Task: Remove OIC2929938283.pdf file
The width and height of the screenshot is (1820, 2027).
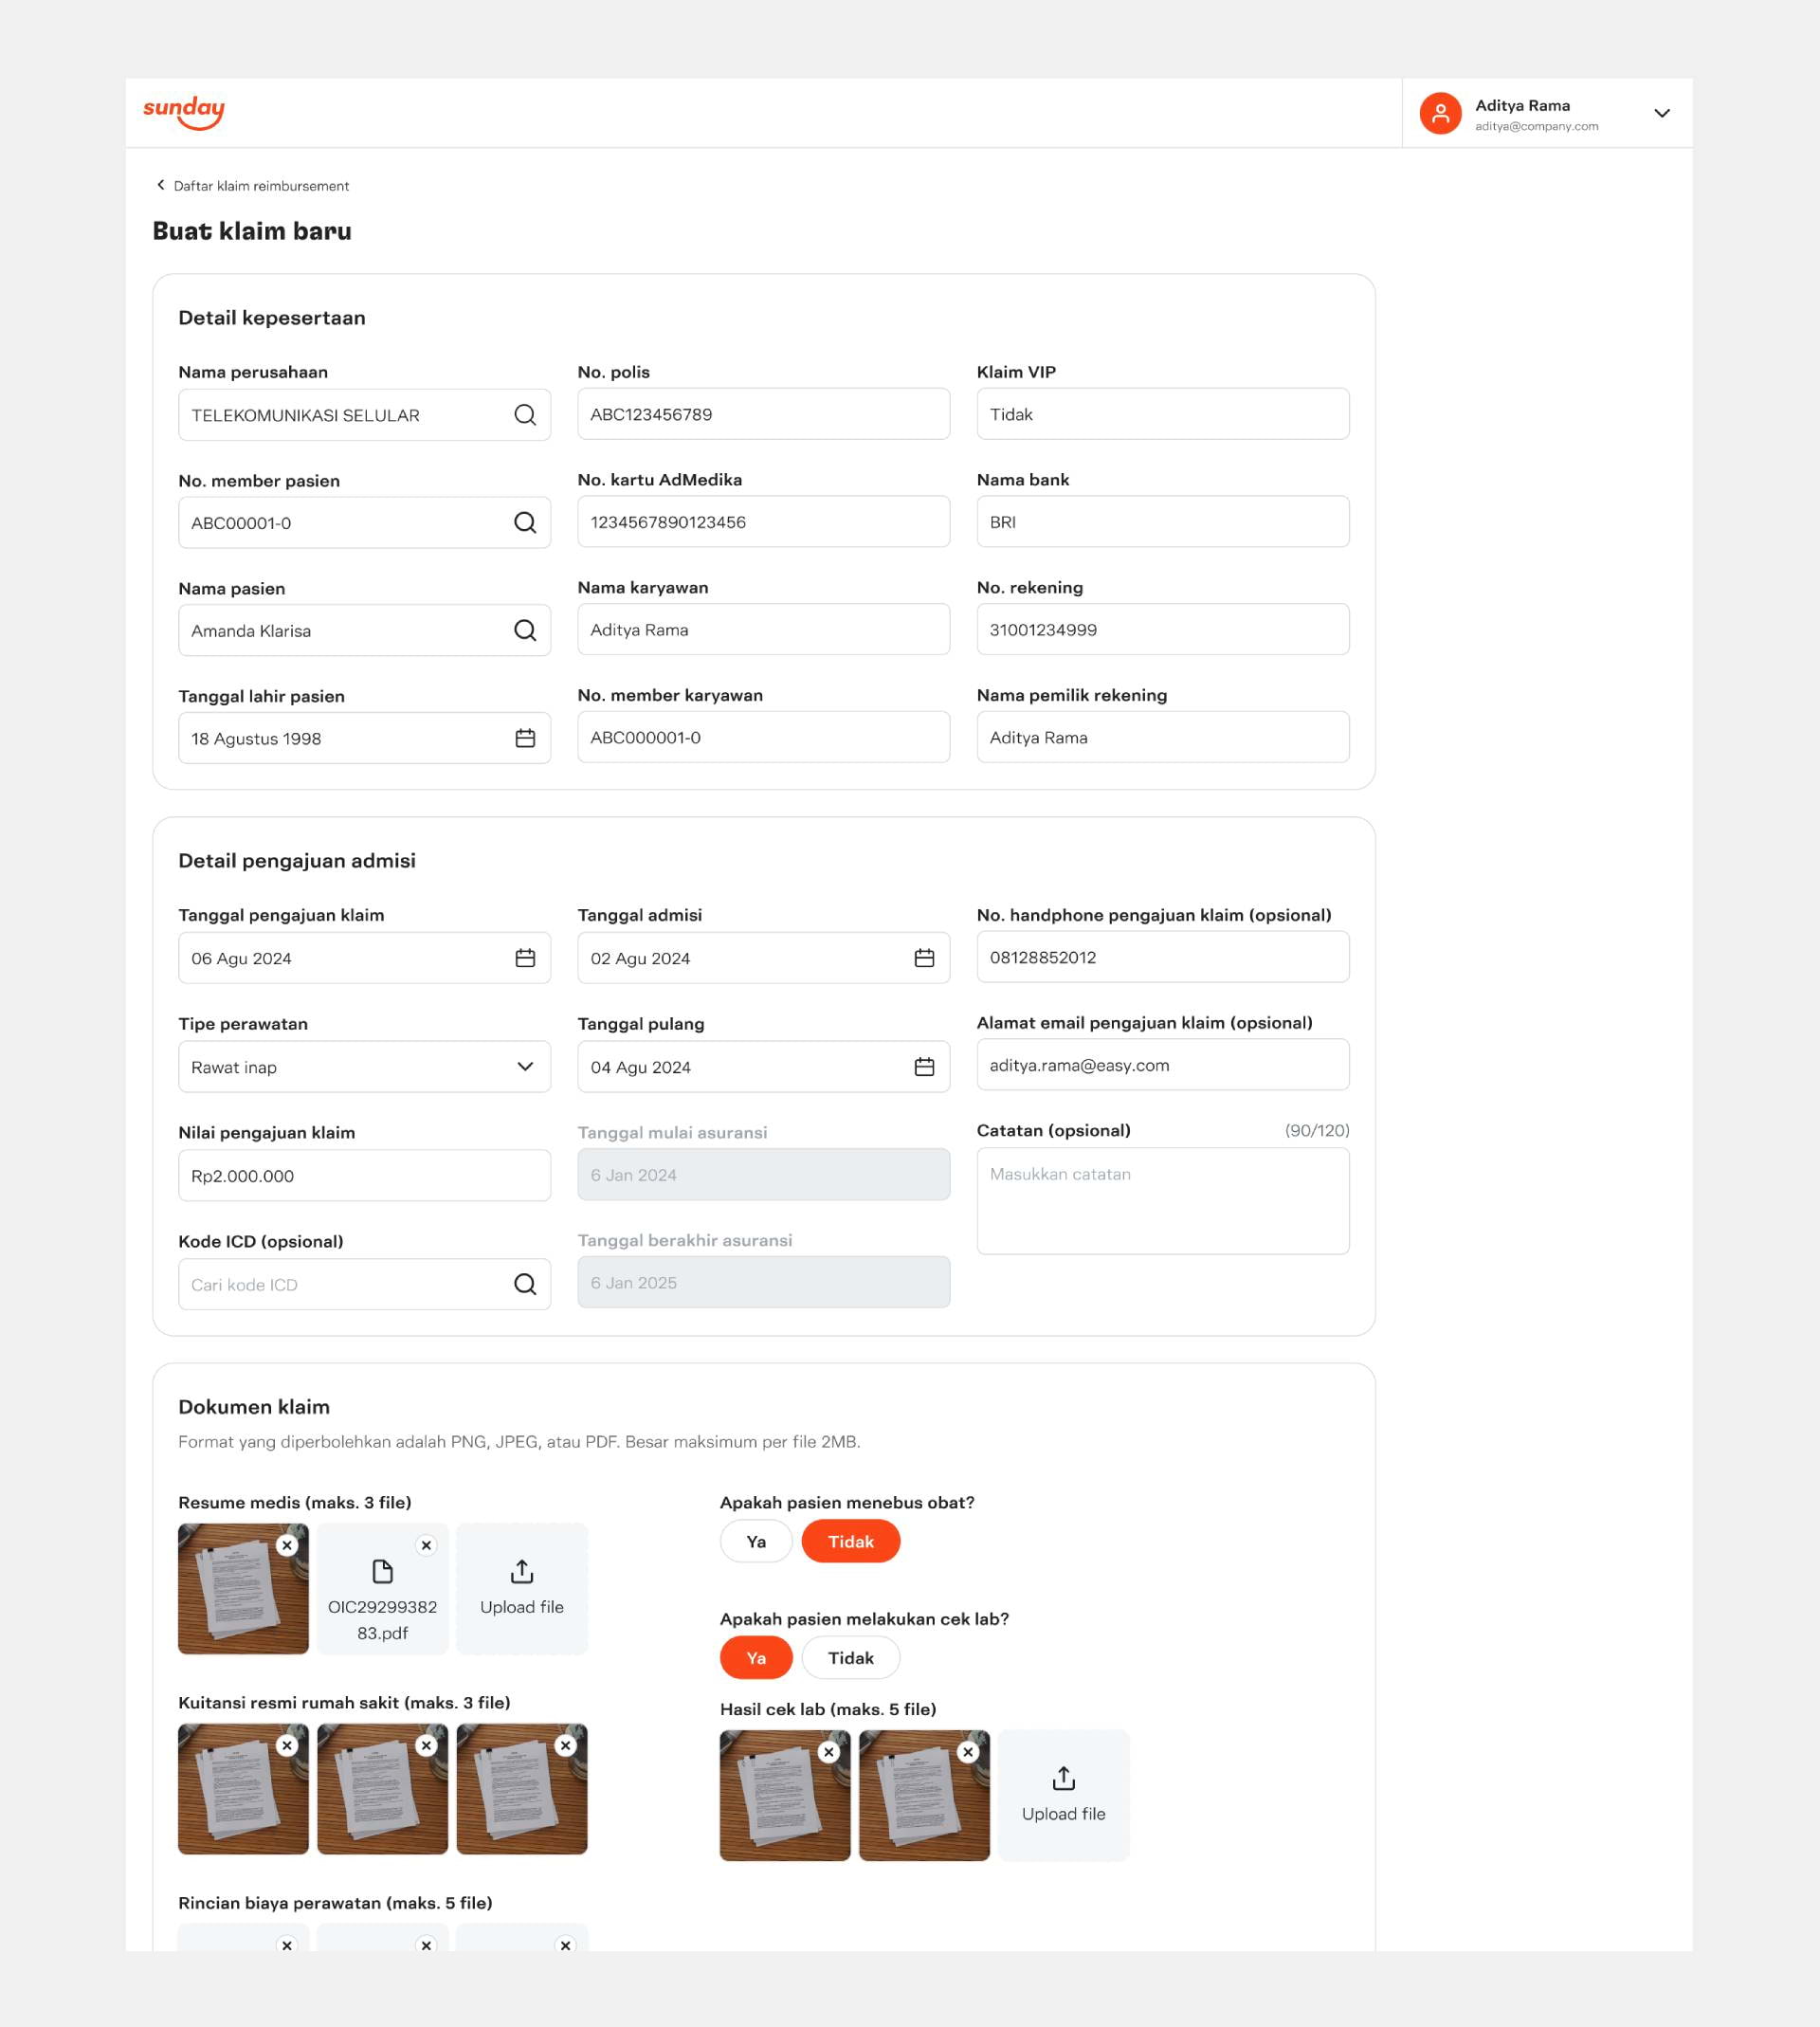Action: tap(426, 1546)
